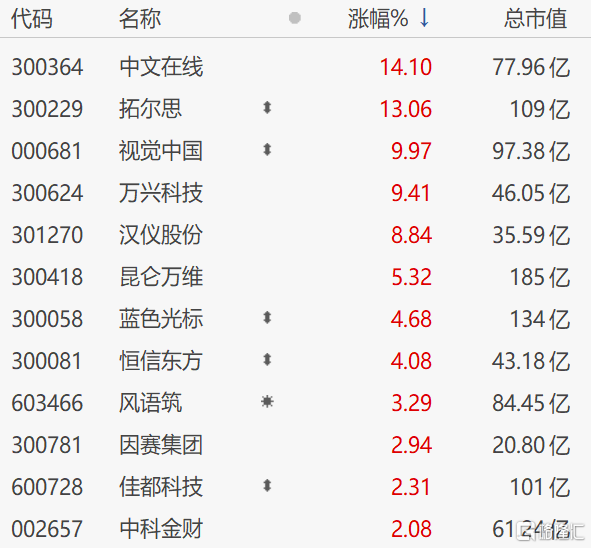Click stock code 603466
Image resolution: width=591 pixels, height=548 pixels.
(x=47, y=403)
